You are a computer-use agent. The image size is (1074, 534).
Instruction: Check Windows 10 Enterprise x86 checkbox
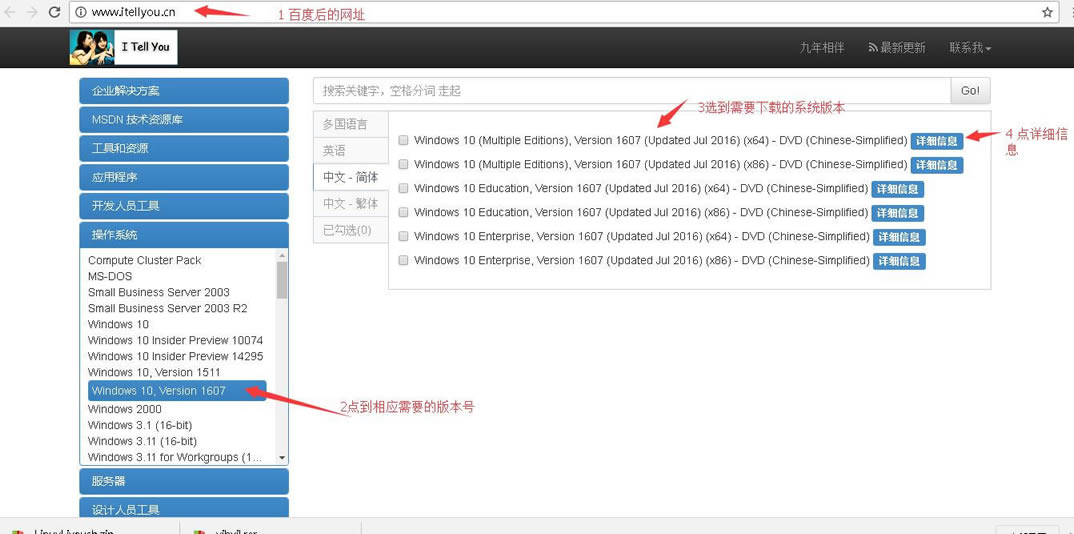[403, 260]
